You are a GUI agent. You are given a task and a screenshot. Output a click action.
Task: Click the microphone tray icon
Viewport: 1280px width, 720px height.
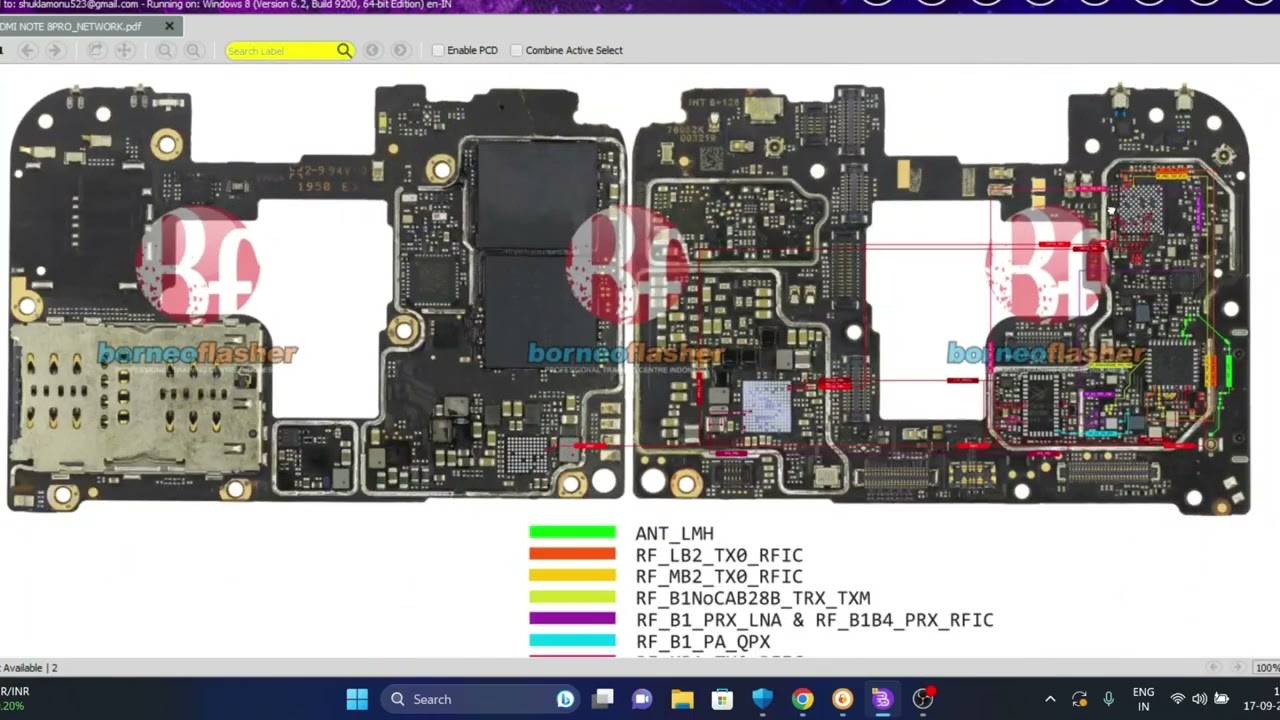[1108, 699]
